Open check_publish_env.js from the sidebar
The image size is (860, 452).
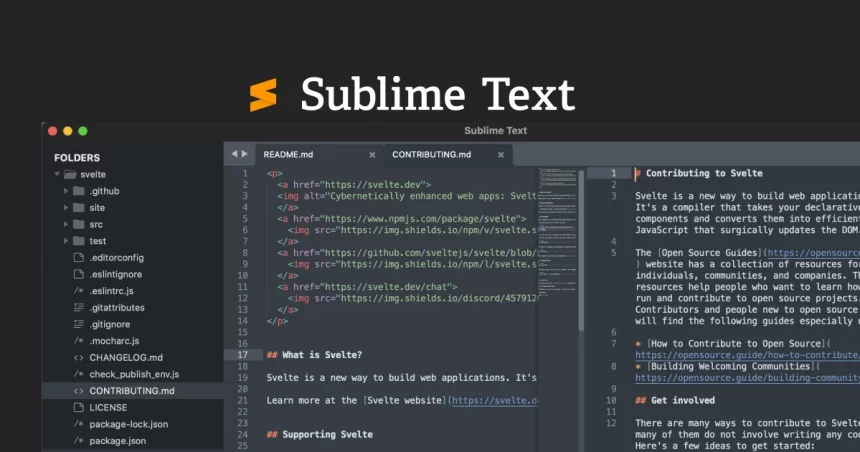coord(132,374)
